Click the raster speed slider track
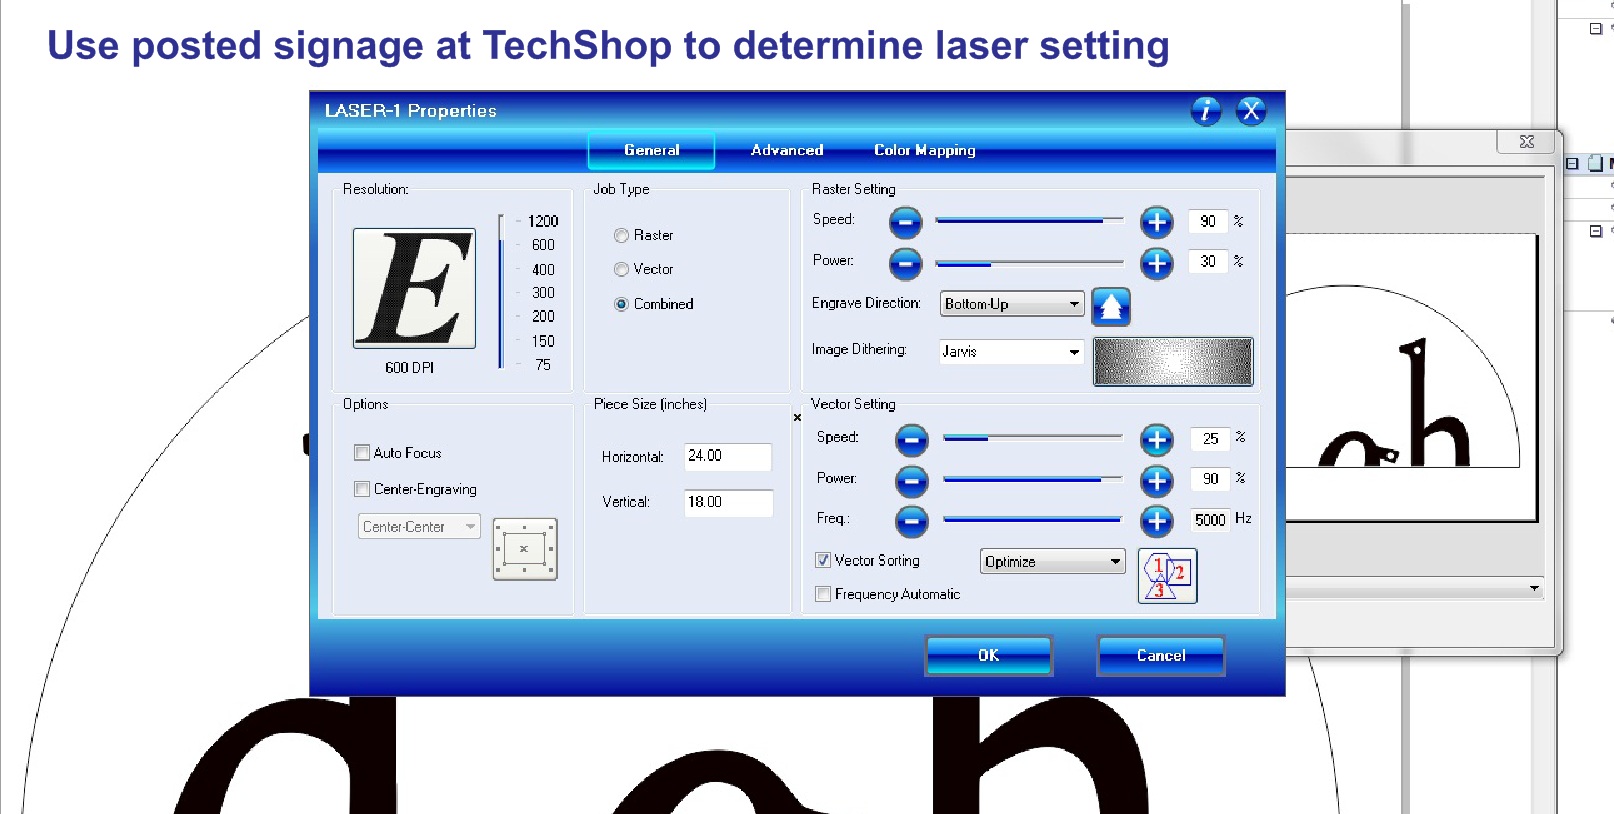Viewport: 1614px width, 814px height. click(x=1029, y=220)
